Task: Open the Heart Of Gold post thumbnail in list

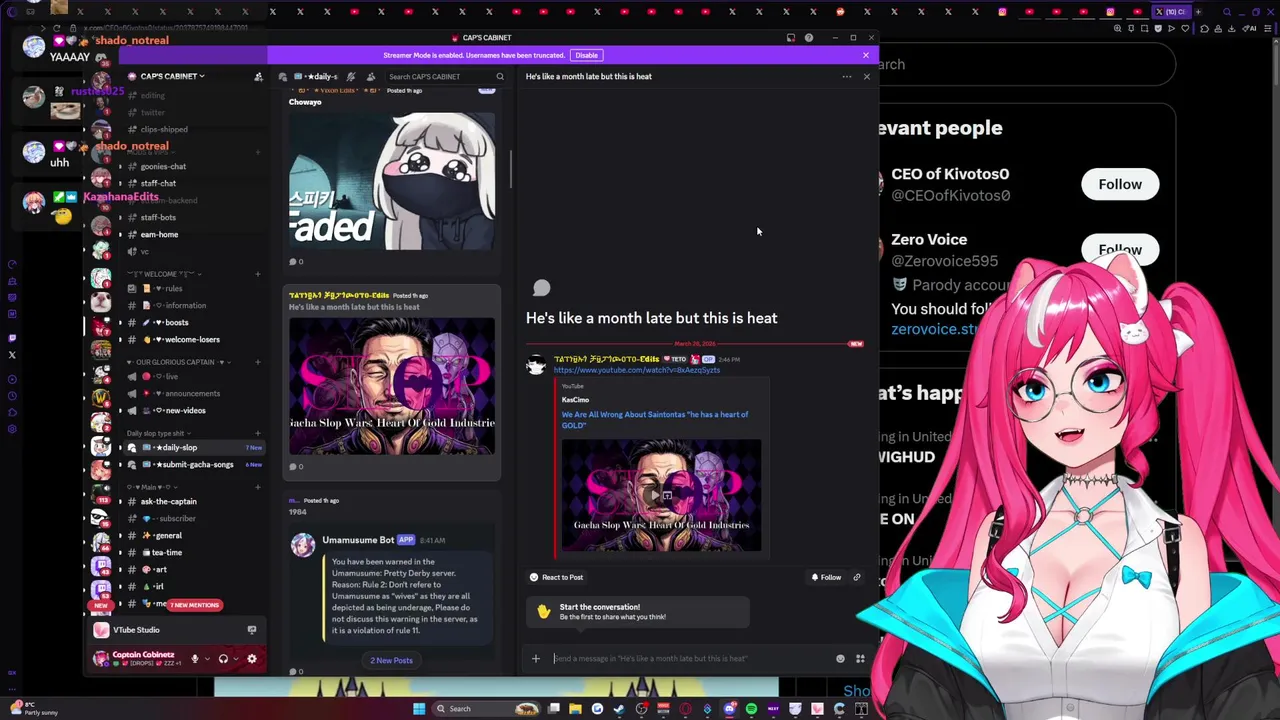Action: (392, 386)
